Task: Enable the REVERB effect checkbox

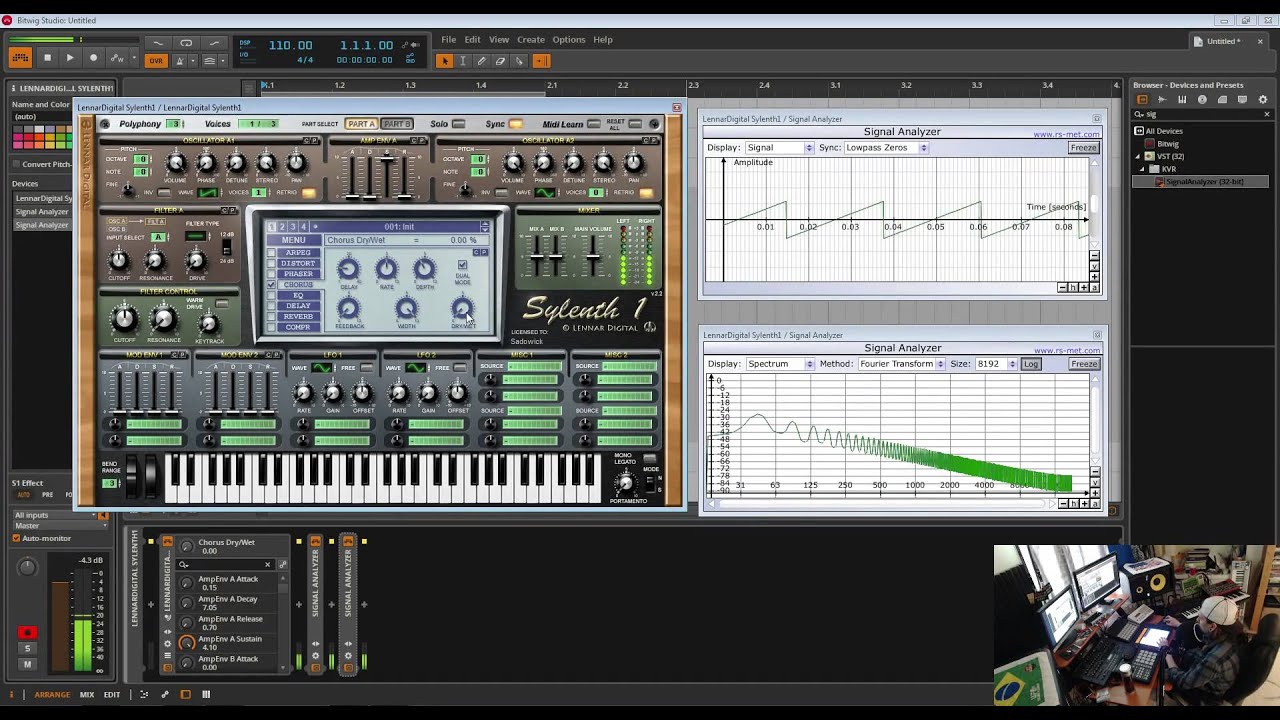Action: coord(271,317)
